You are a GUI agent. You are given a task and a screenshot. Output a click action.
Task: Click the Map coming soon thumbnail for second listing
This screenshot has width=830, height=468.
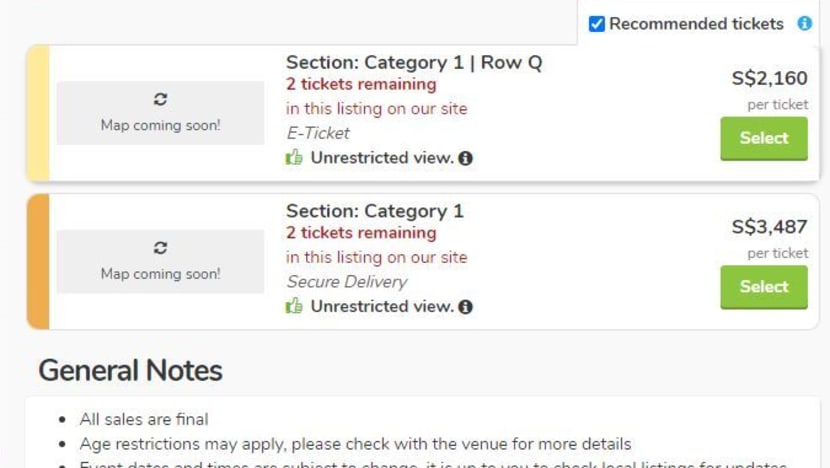[x=160, y=261]
